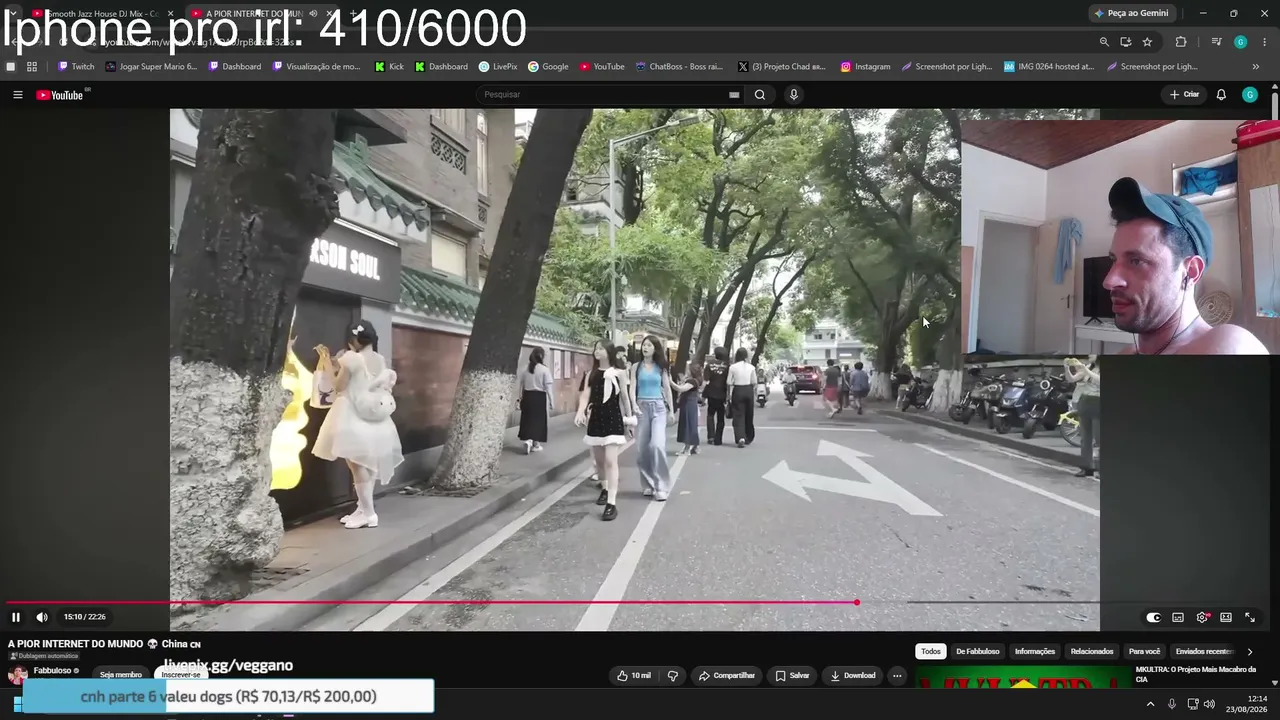Open the taskbar network icon

[1192, 704]
